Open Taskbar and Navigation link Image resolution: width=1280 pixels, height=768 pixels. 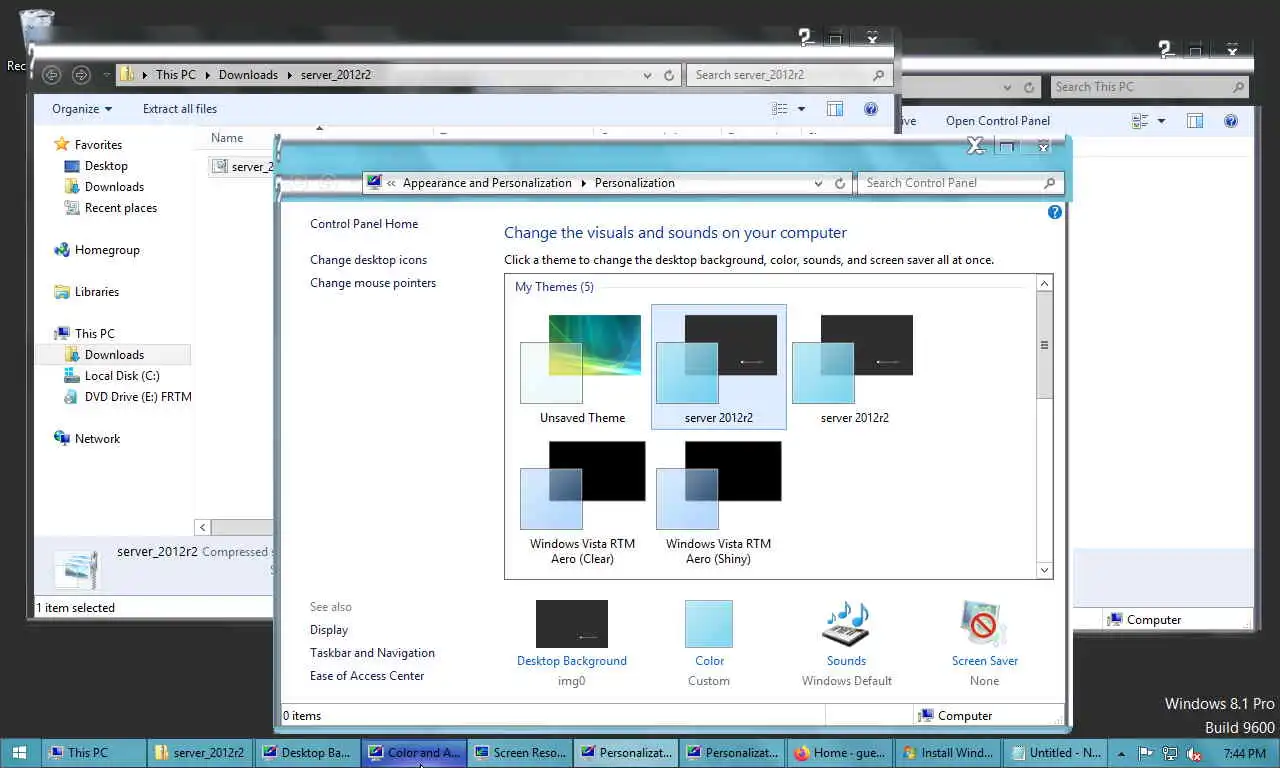pos(372,653)
